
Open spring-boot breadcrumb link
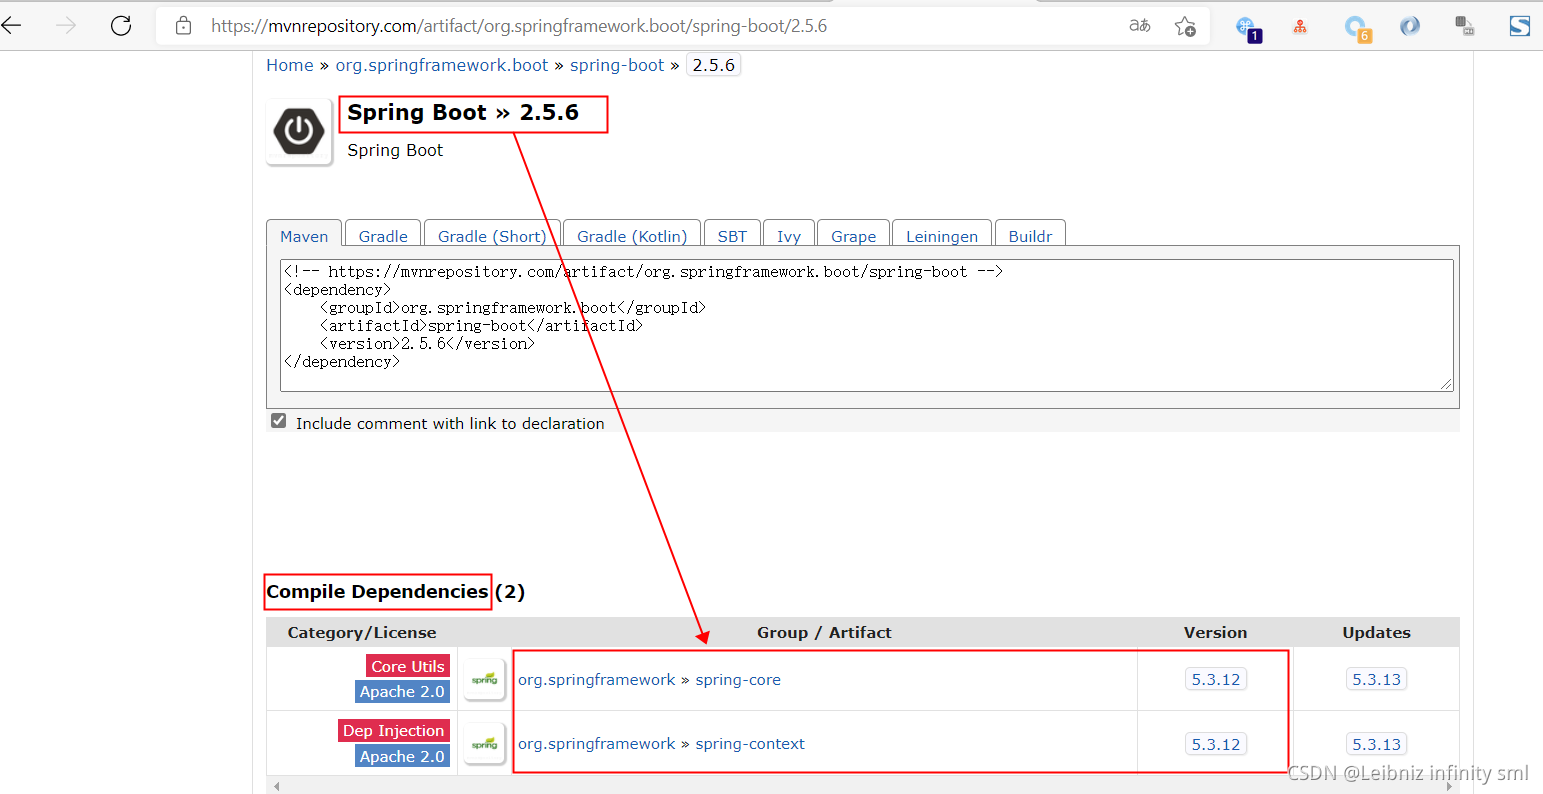[x=617, y=65]
